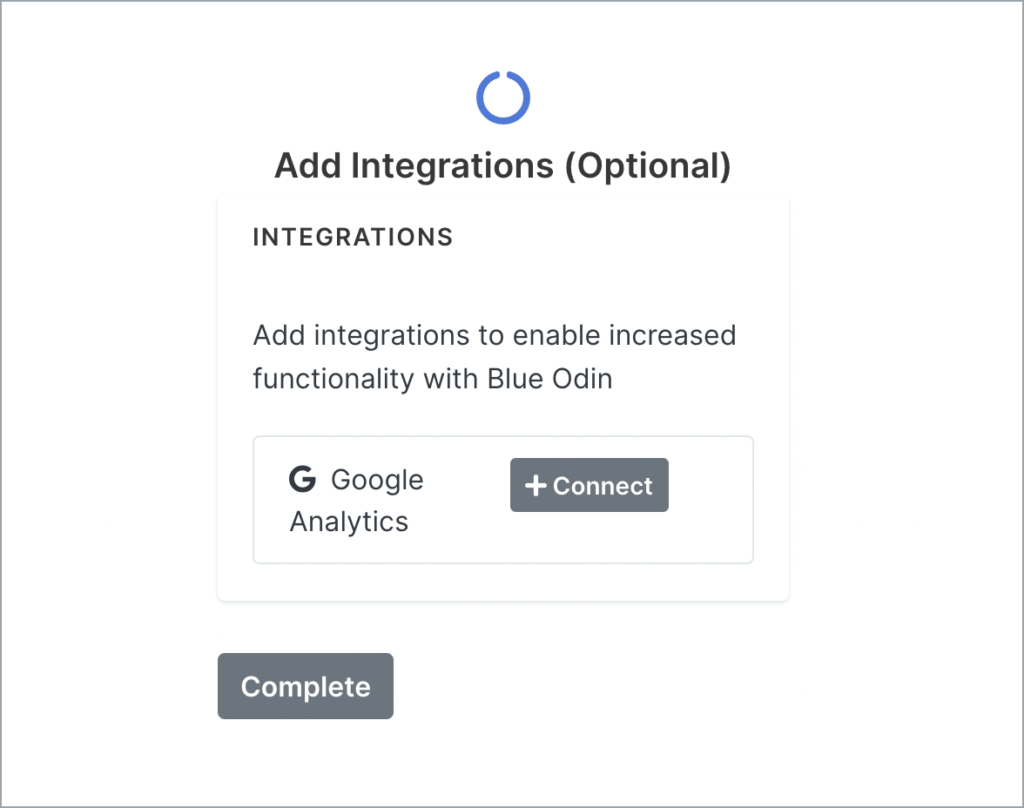Click the Add Integrations (Optional) heading
Viewport: 1024px width, 808px height.
504,165
